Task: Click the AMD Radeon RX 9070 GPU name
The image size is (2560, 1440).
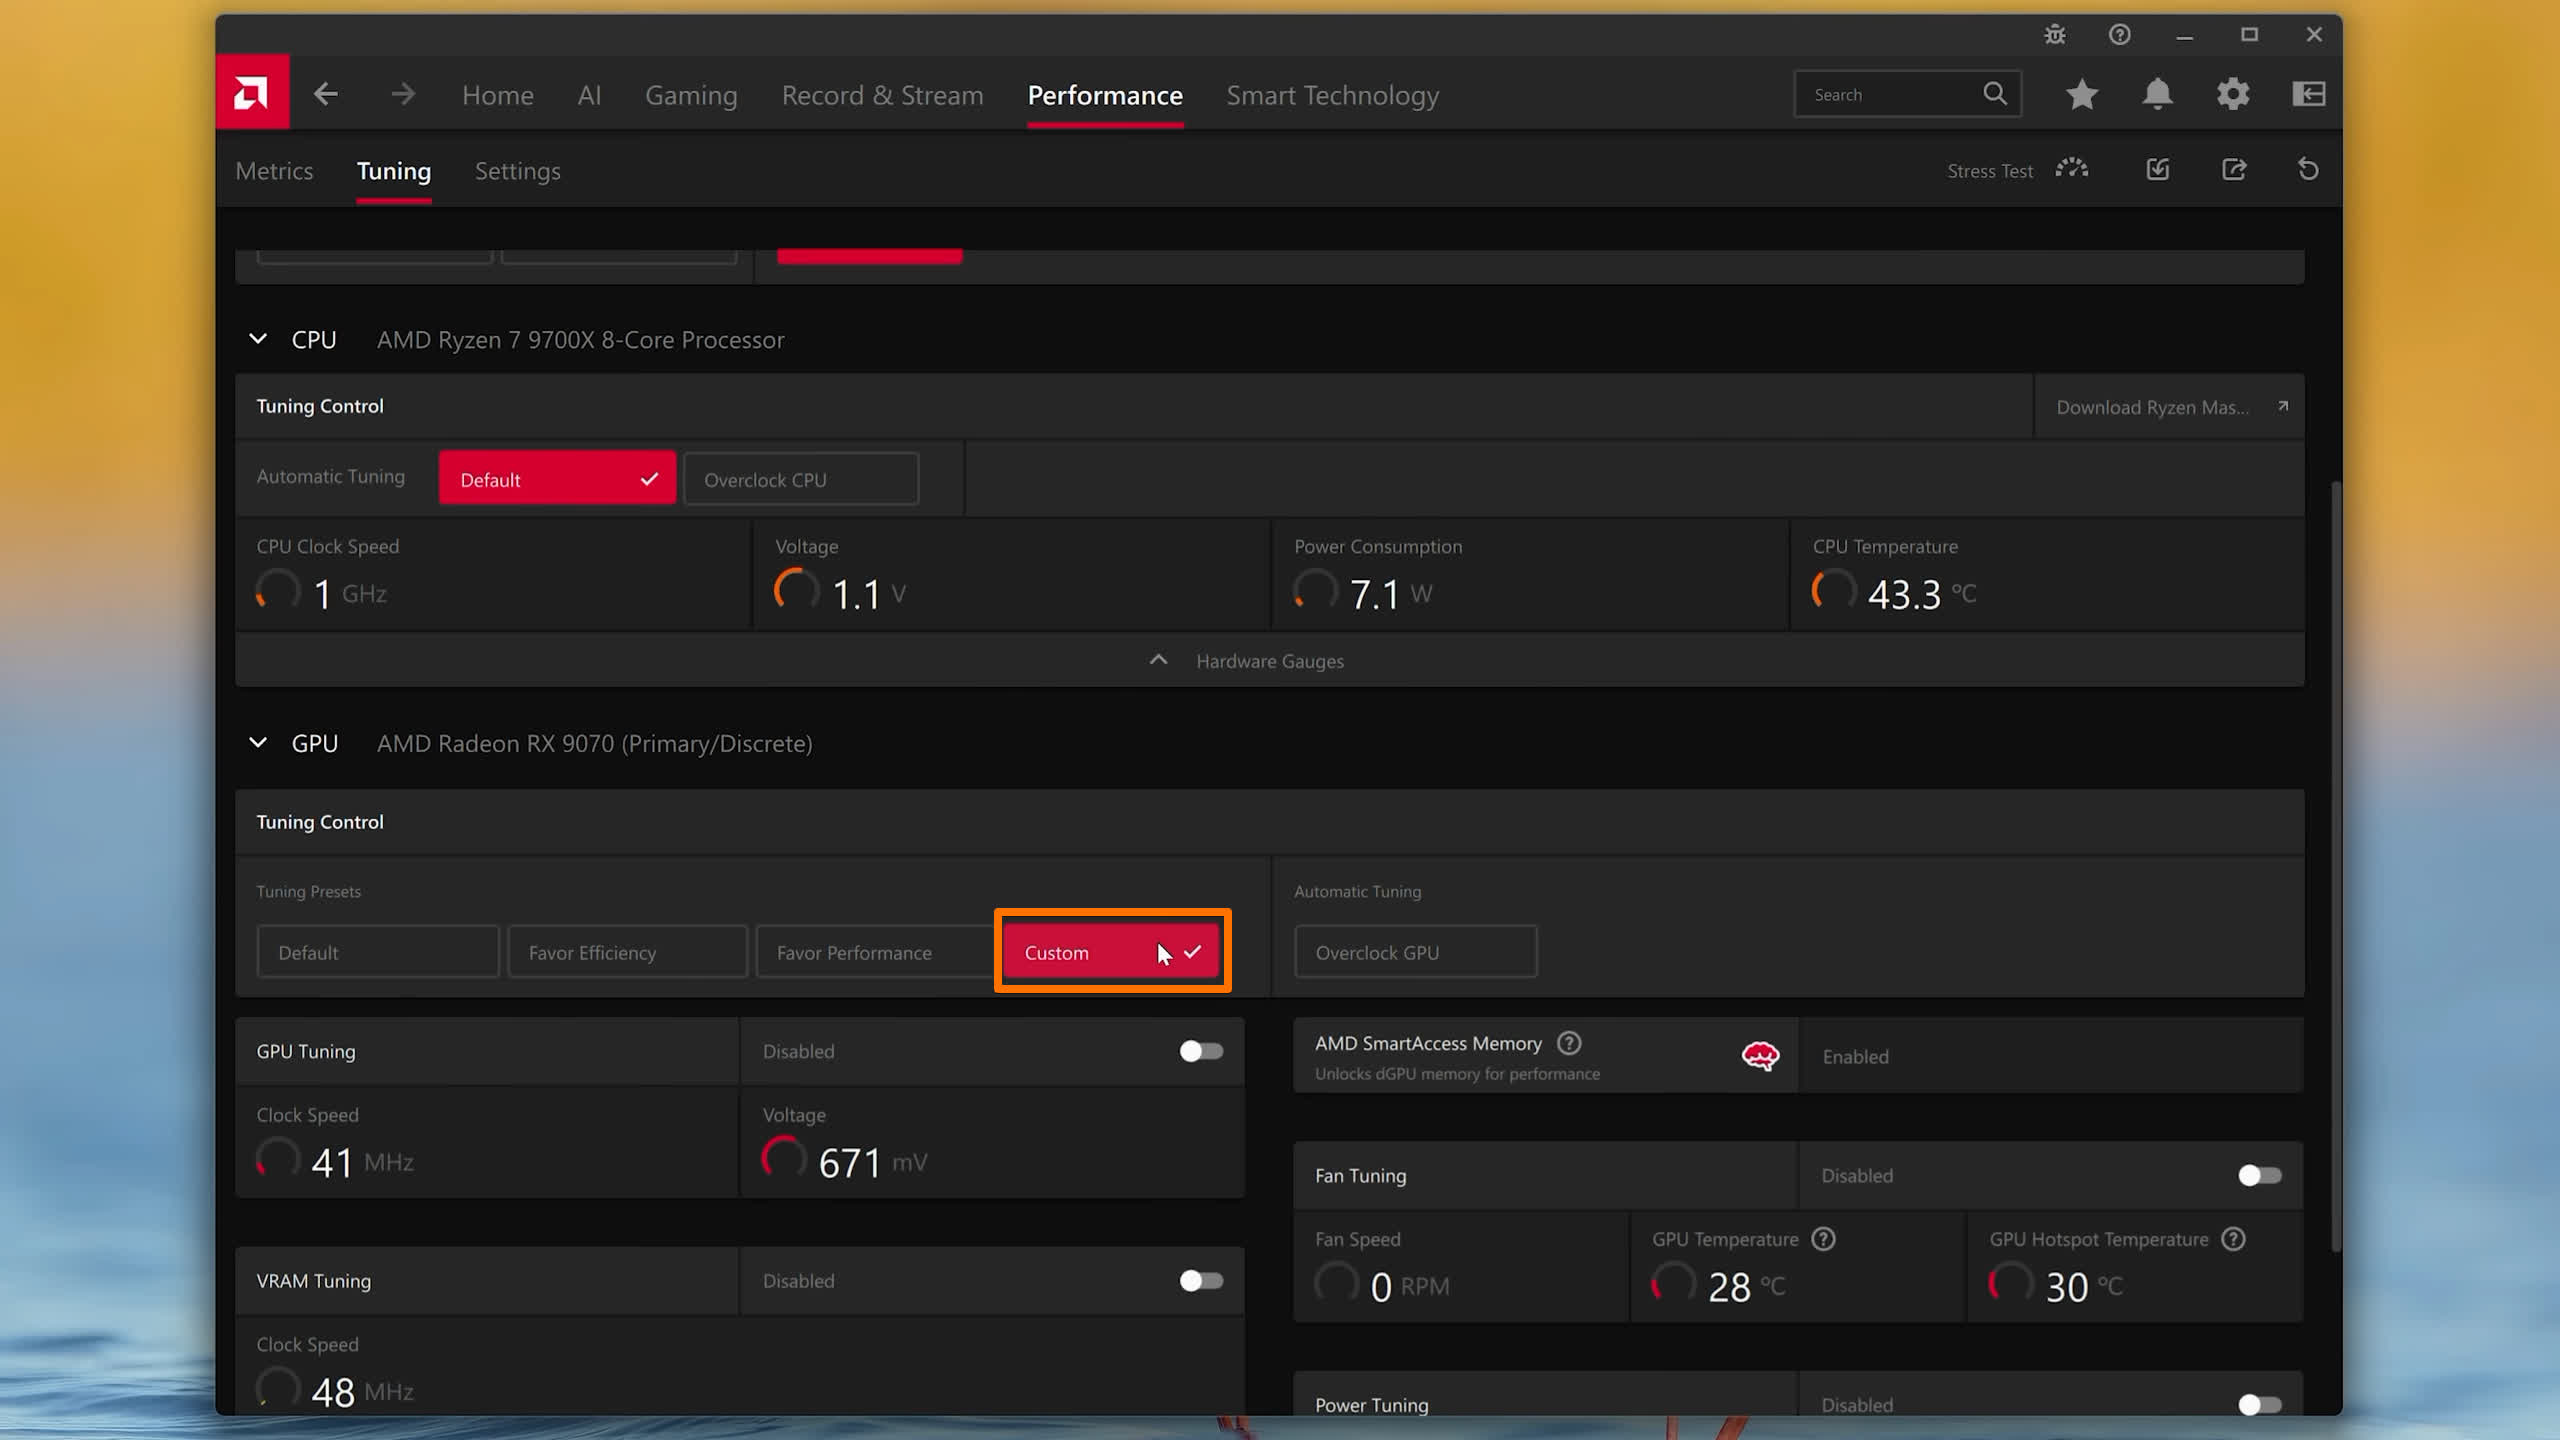Action: (594, 744)
